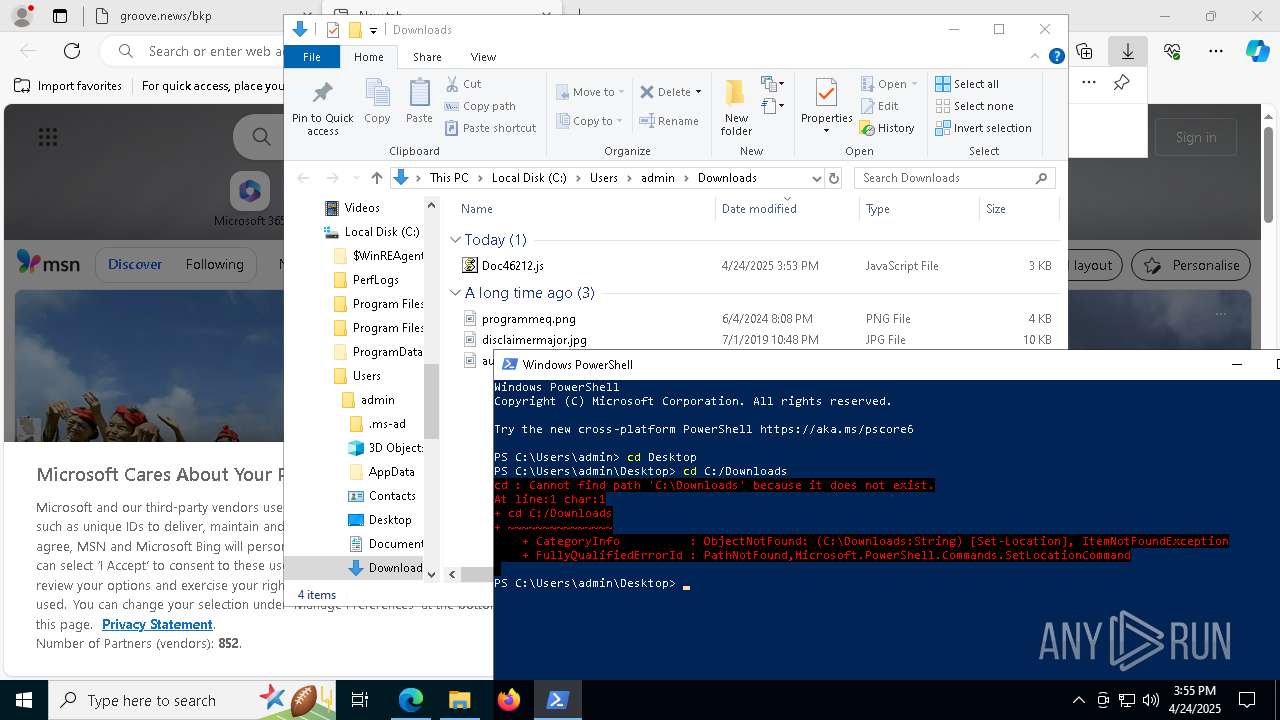
Task: Click the Search Downloads field
Action: (x=954, y=178)
